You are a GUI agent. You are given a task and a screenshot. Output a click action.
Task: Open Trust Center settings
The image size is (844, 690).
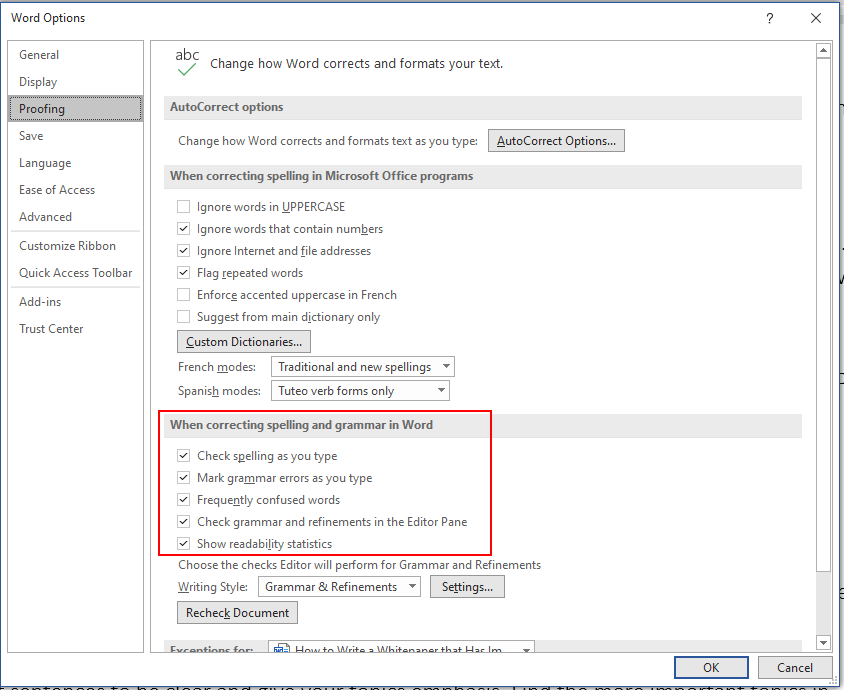point(76,328)
